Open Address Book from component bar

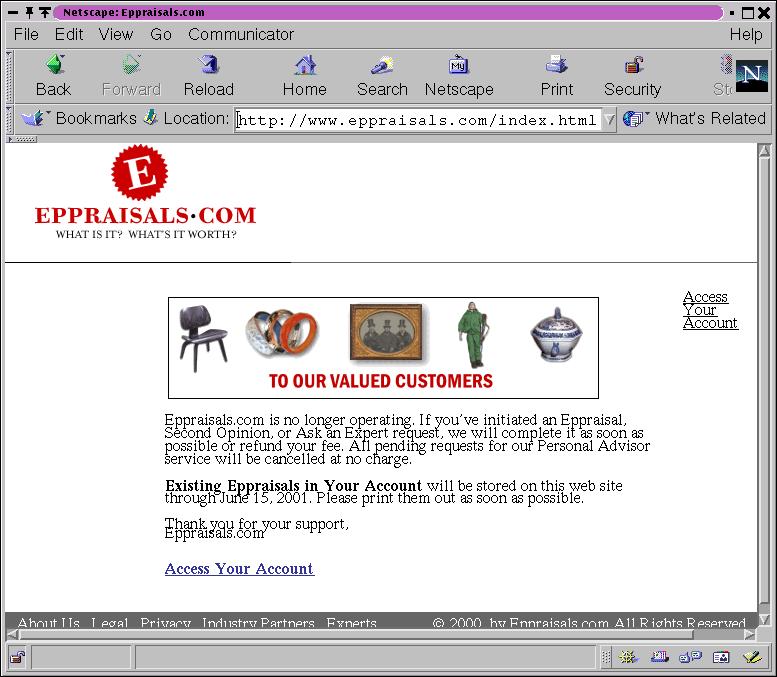721,658
